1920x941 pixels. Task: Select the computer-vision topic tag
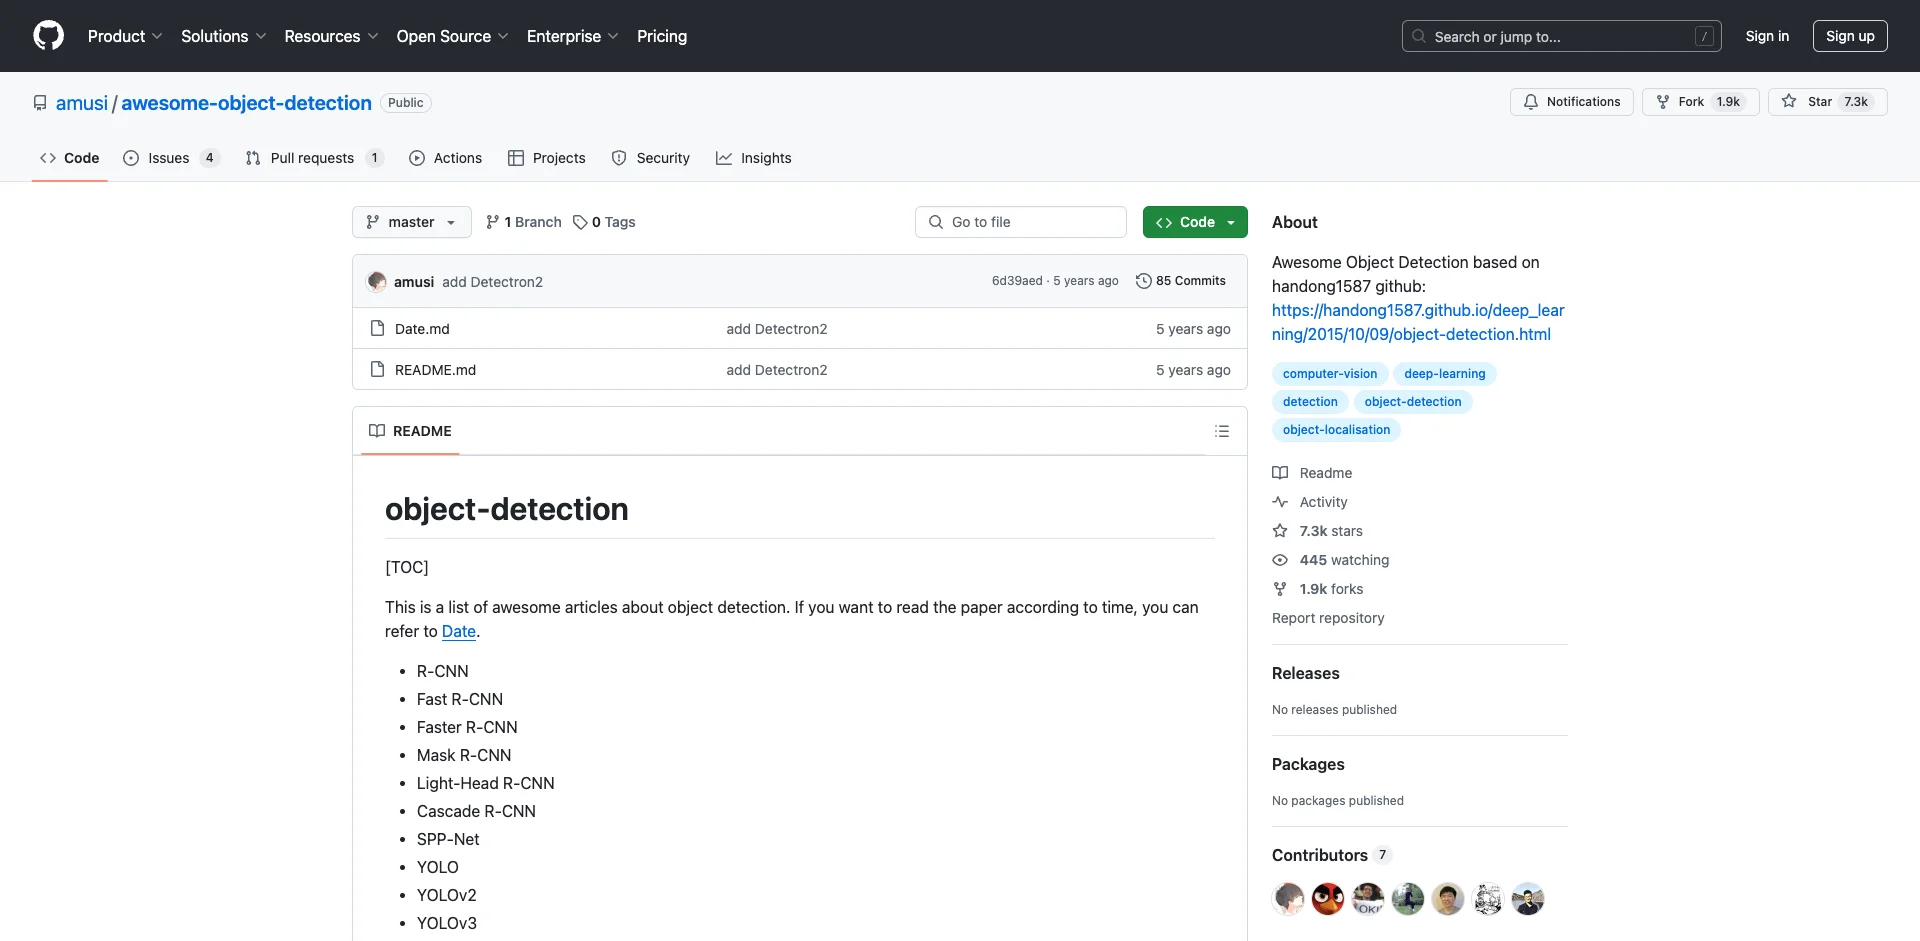[x=1330, y=374]
